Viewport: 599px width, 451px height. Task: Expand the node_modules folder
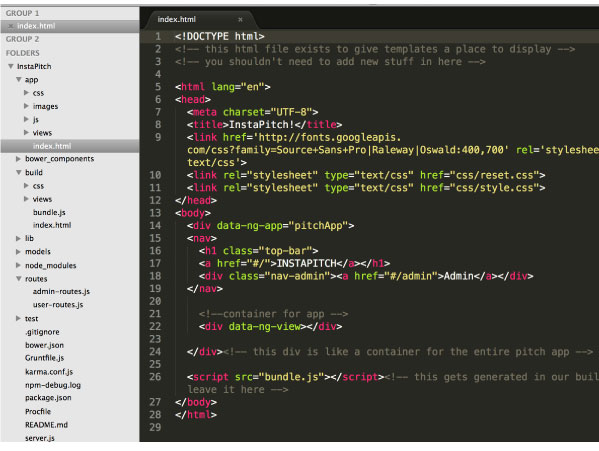point(18,265)
